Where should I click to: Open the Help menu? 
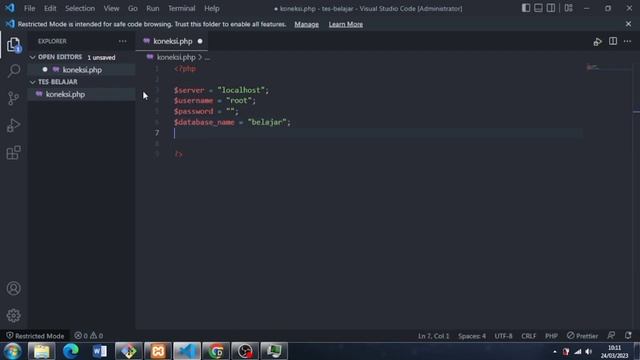coord(212,8)
